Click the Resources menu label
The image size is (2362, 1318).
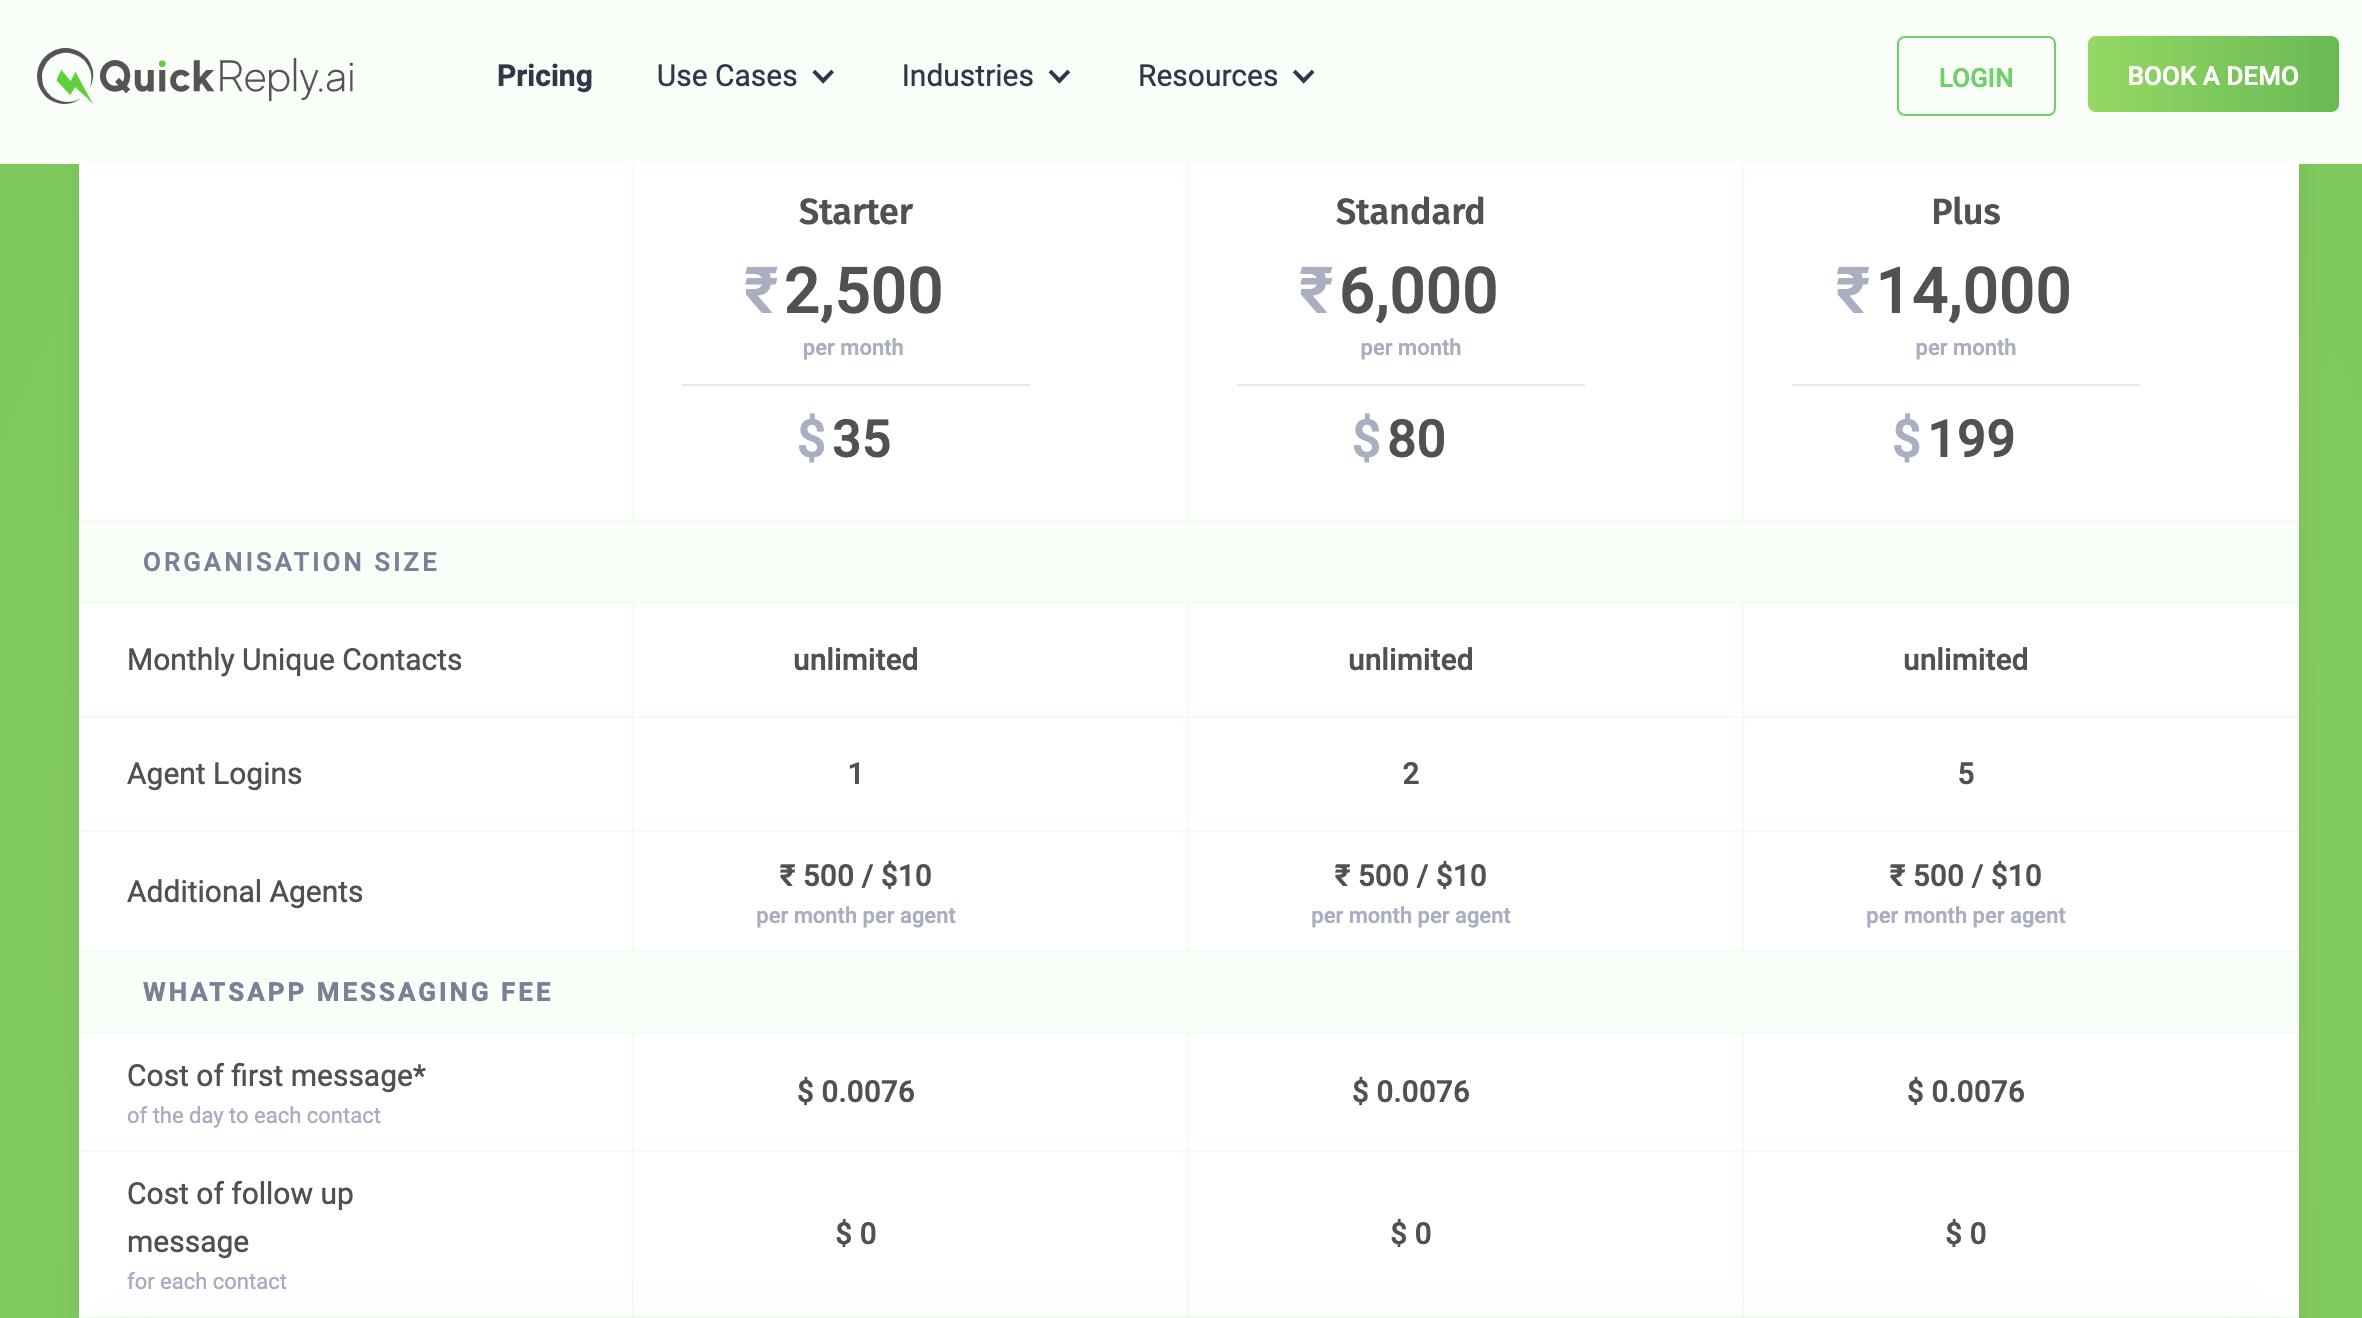(x=1207, y=76)
